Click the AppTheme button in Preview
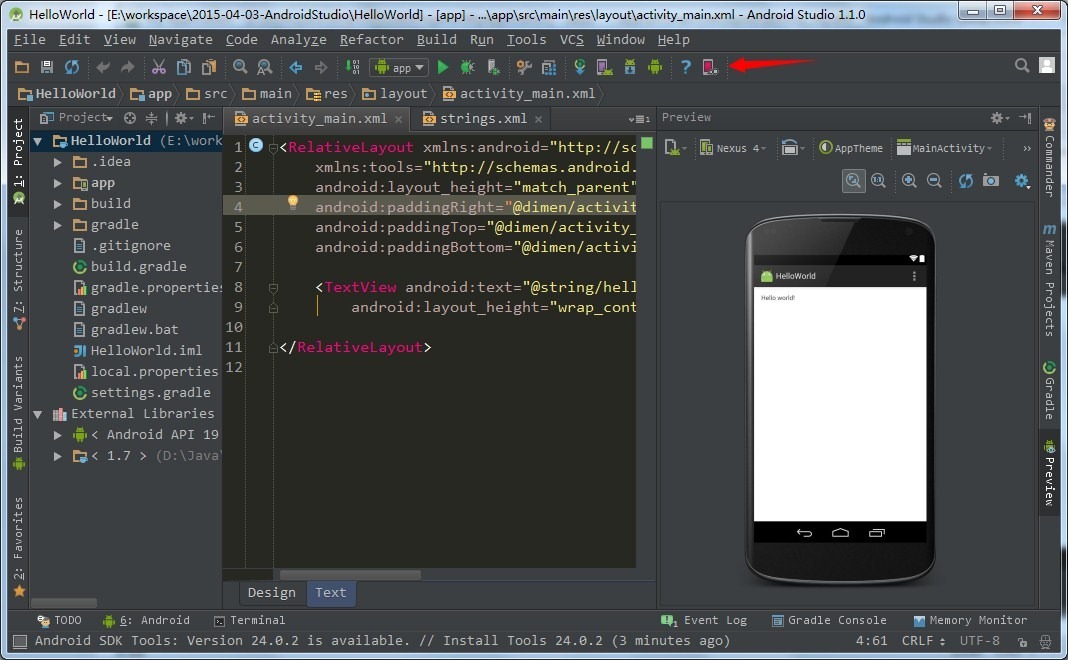Viewport: 1068px width, 660px height. click(x=851, y=148)
